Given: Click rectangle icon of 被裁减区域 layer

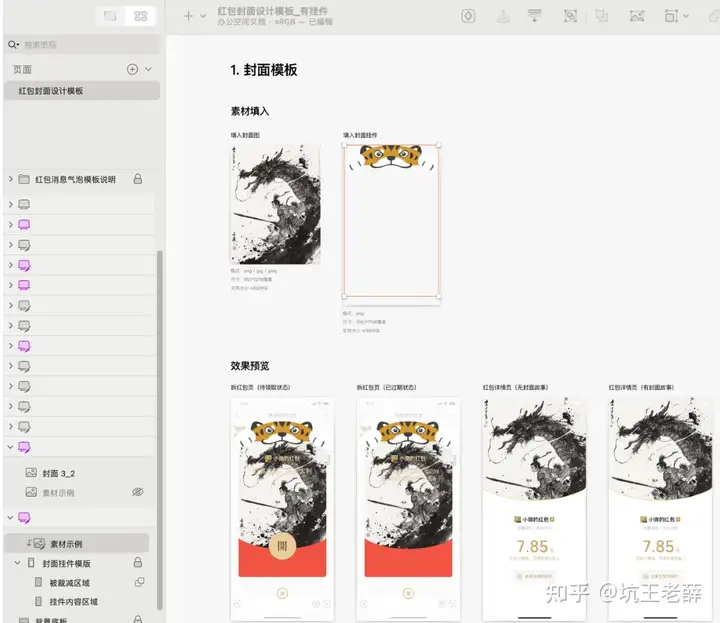Looking at the screenshot, I should (x=39, y=582).
